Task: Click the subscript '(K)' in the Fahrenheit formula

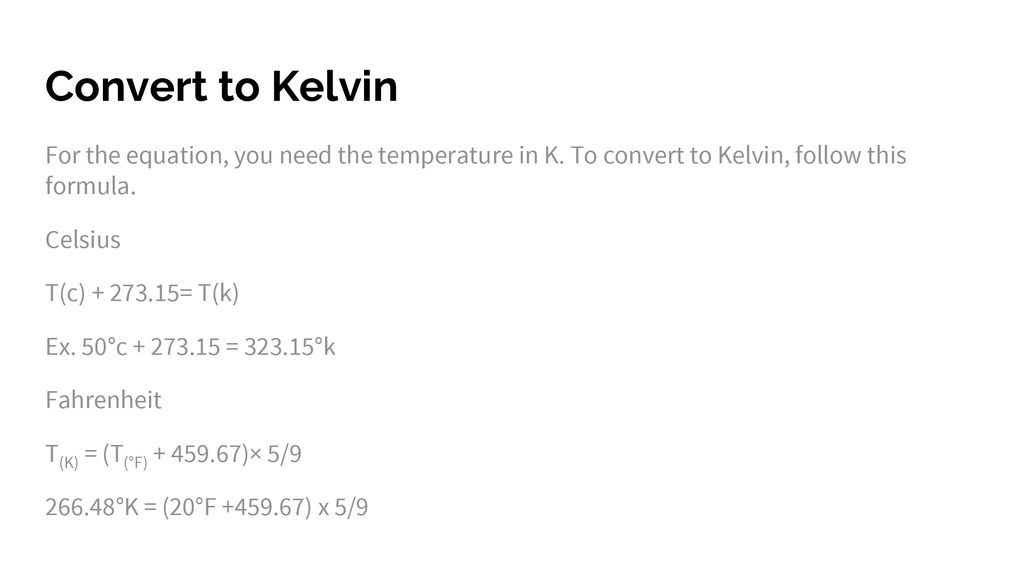Action: (69, 462)
